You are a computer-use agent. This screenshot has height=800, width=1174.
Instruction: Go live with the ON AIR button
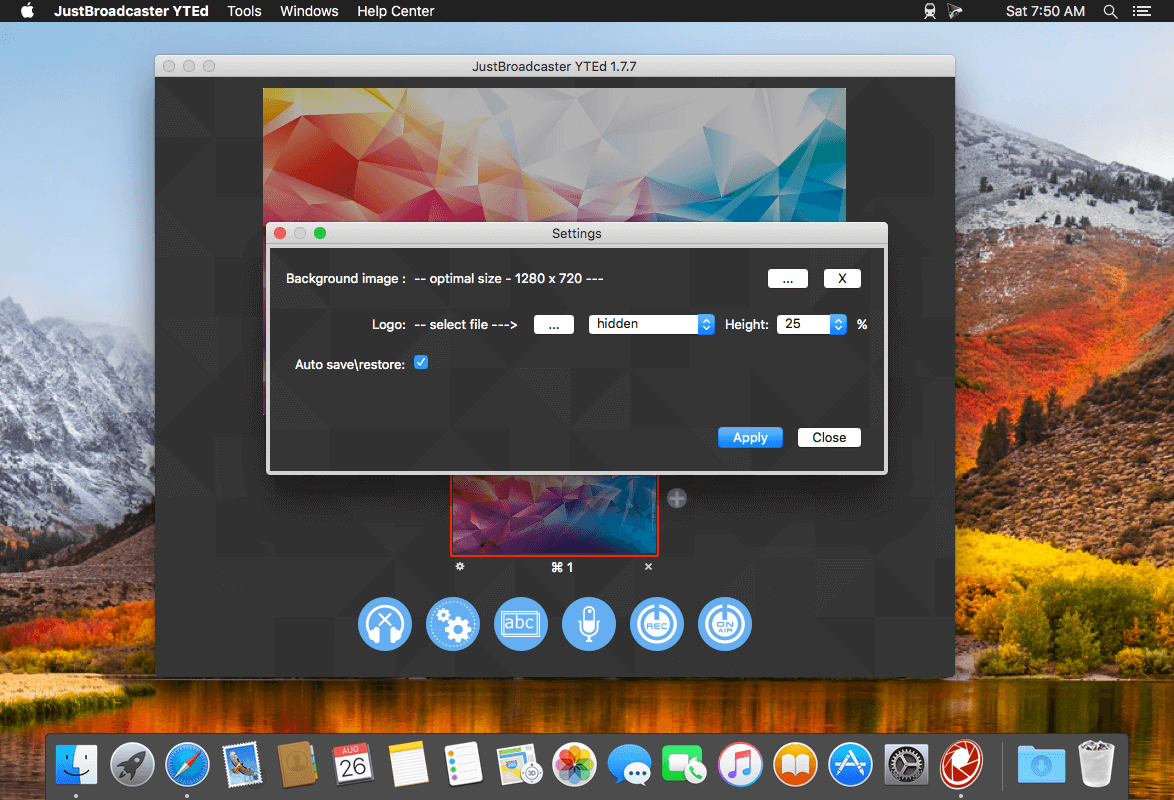pos(725,624)
